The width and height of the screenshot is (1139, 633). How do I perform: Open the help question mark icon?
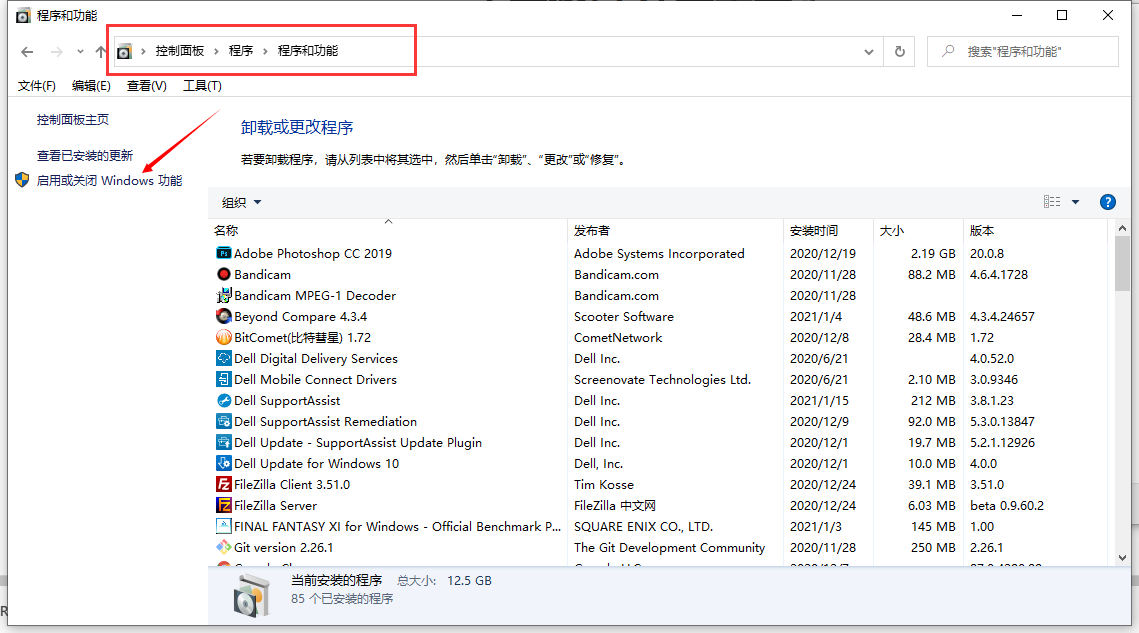pos(1108,202)
